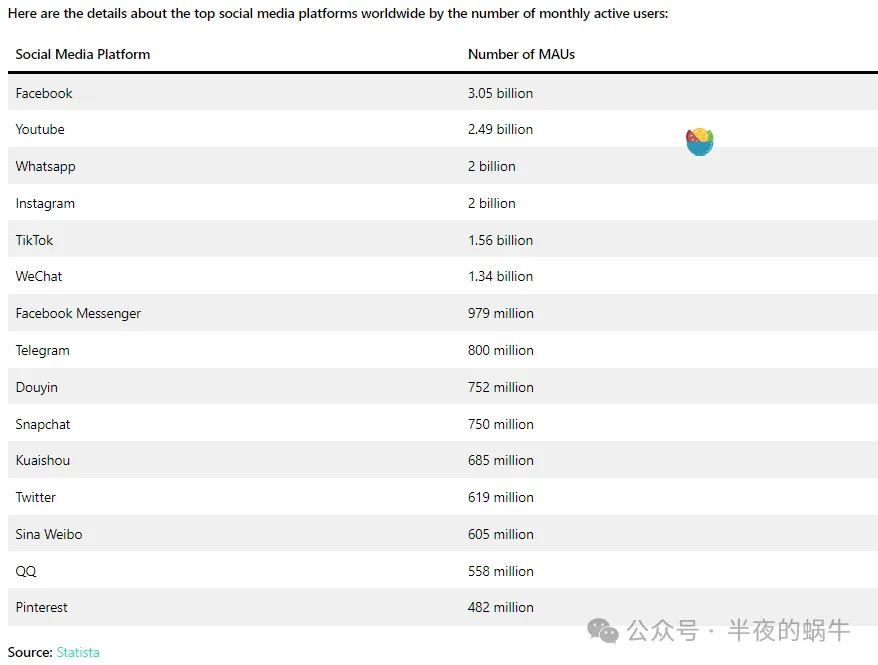Click the "TikTok" row name

click(34, 240)
